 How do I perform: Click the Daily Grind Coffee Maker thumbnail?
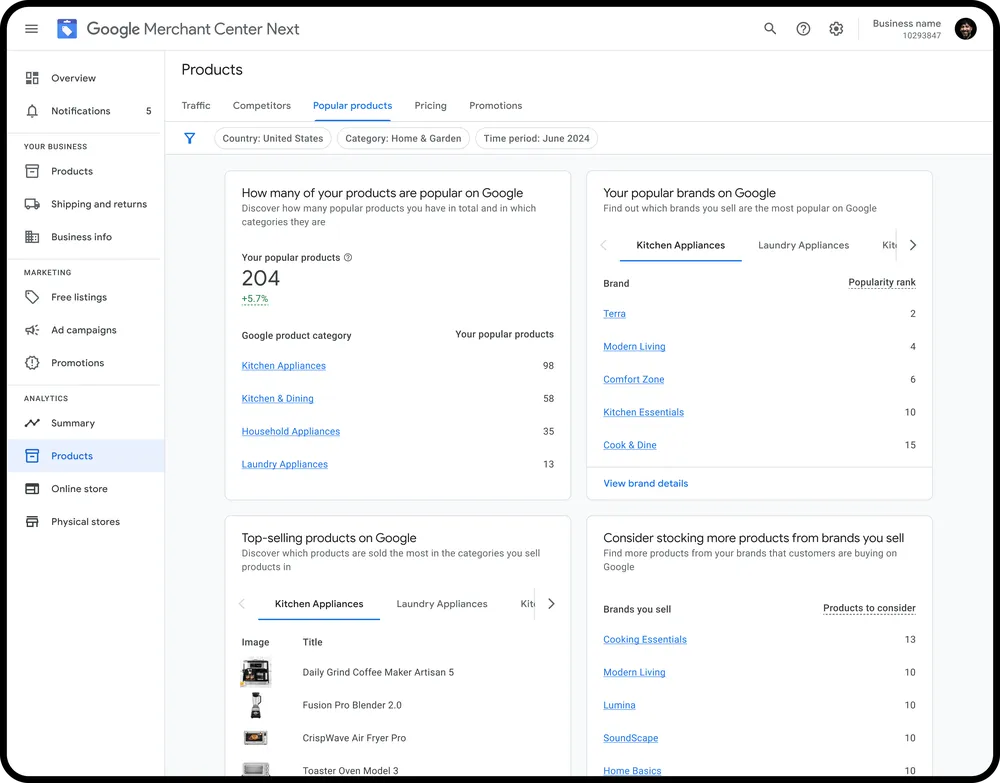[x=256, y=673]
